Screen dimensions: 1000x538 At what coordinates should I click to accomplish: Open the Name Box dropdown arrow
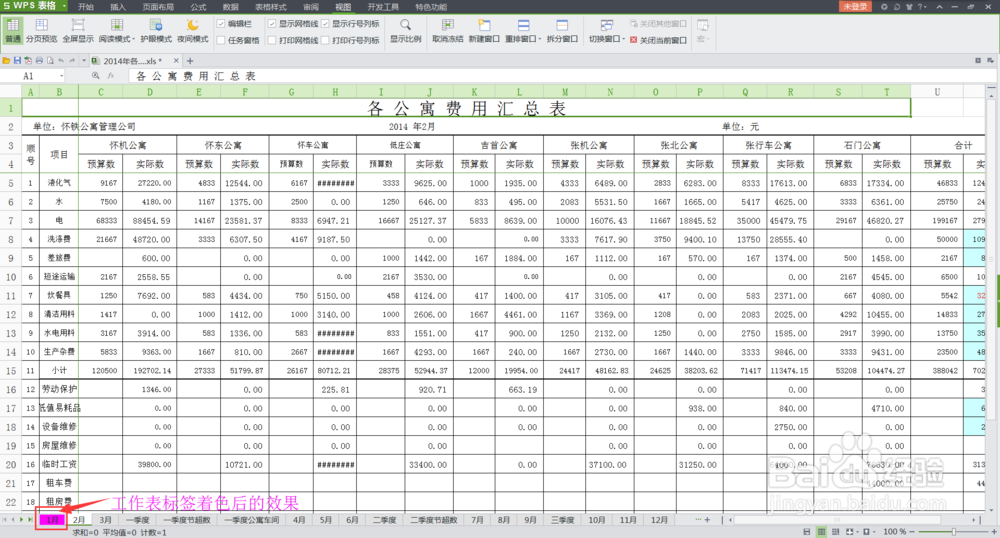(61, 76)
